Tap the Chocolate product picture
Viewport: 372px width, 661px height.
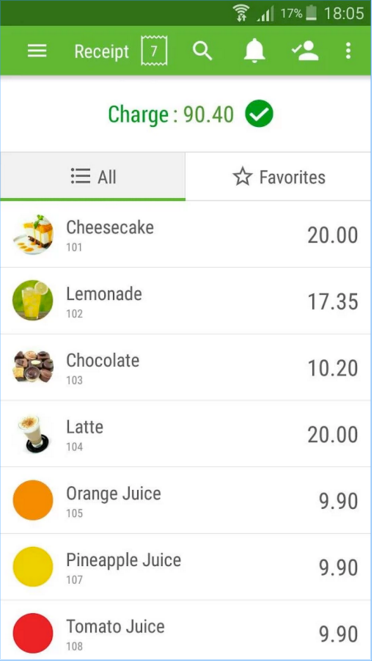pos(33,367)
